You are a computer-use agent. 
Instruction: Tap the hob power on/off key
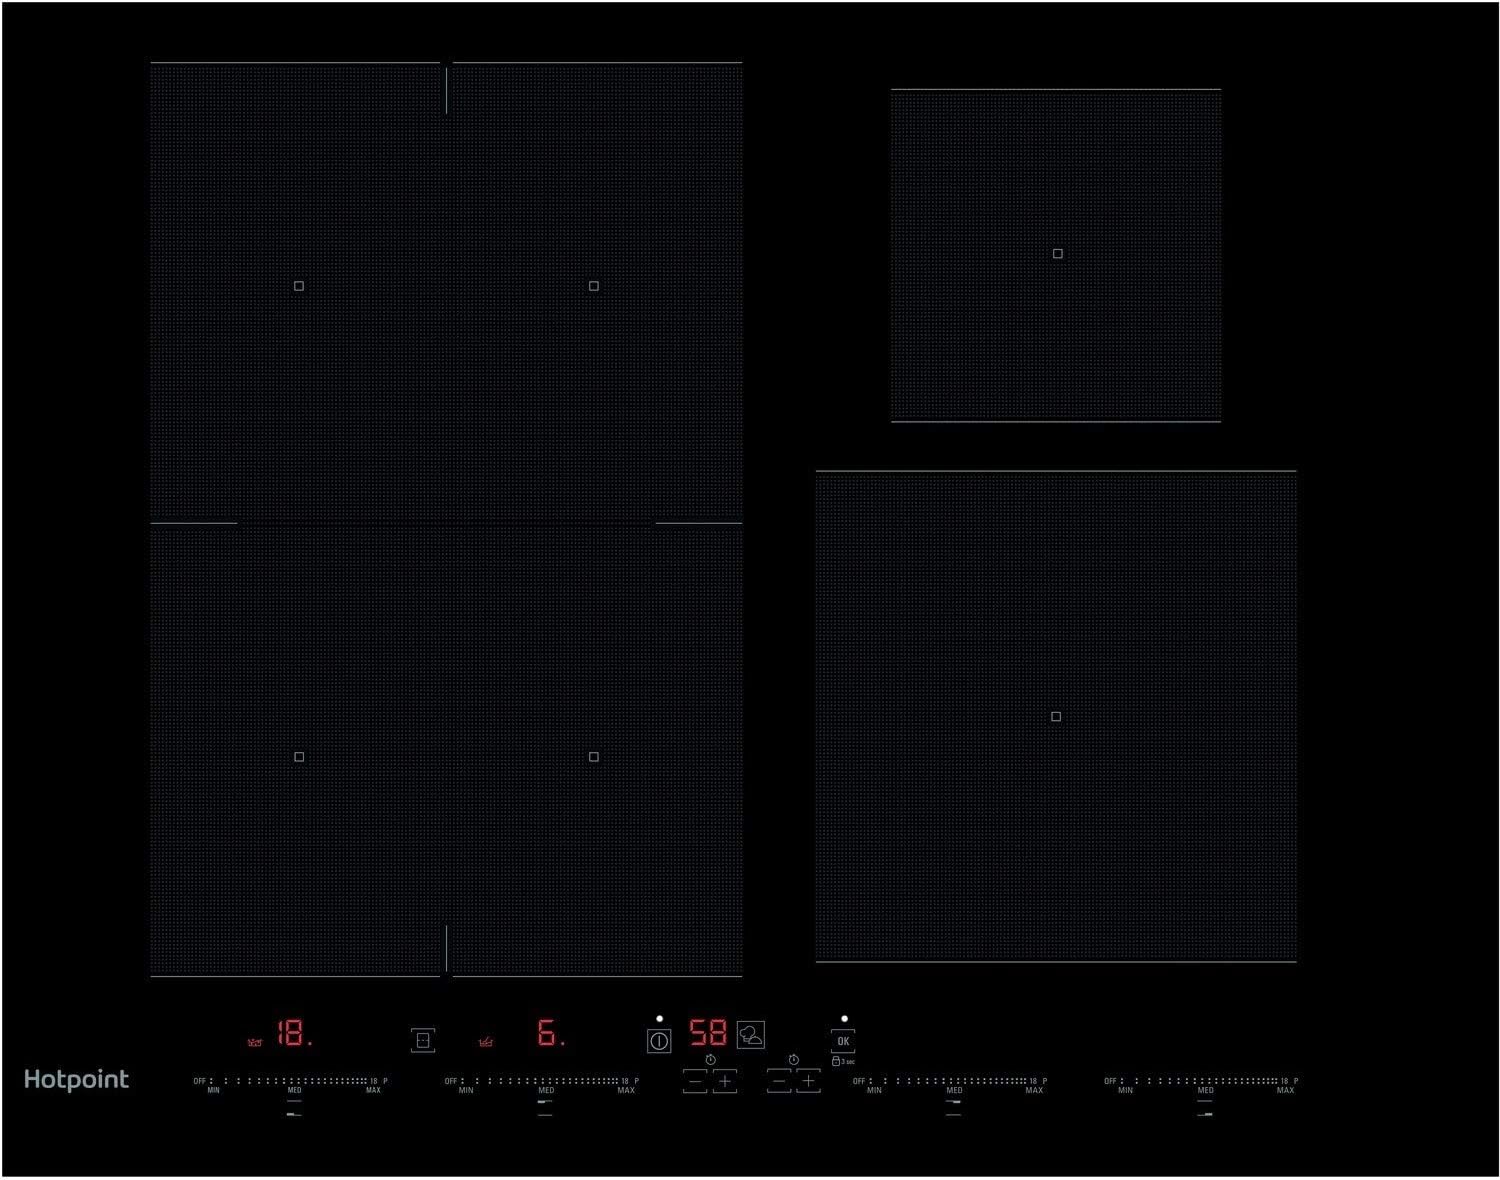point(659,1041)
